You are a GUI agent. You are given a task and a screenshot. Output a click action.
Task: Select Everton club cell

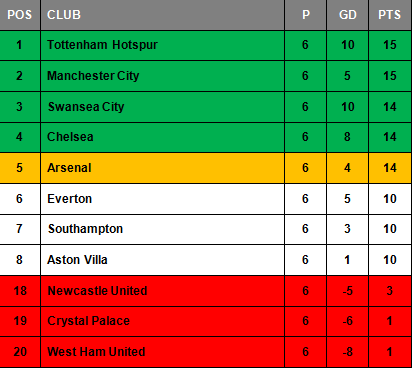coord(163,199)
